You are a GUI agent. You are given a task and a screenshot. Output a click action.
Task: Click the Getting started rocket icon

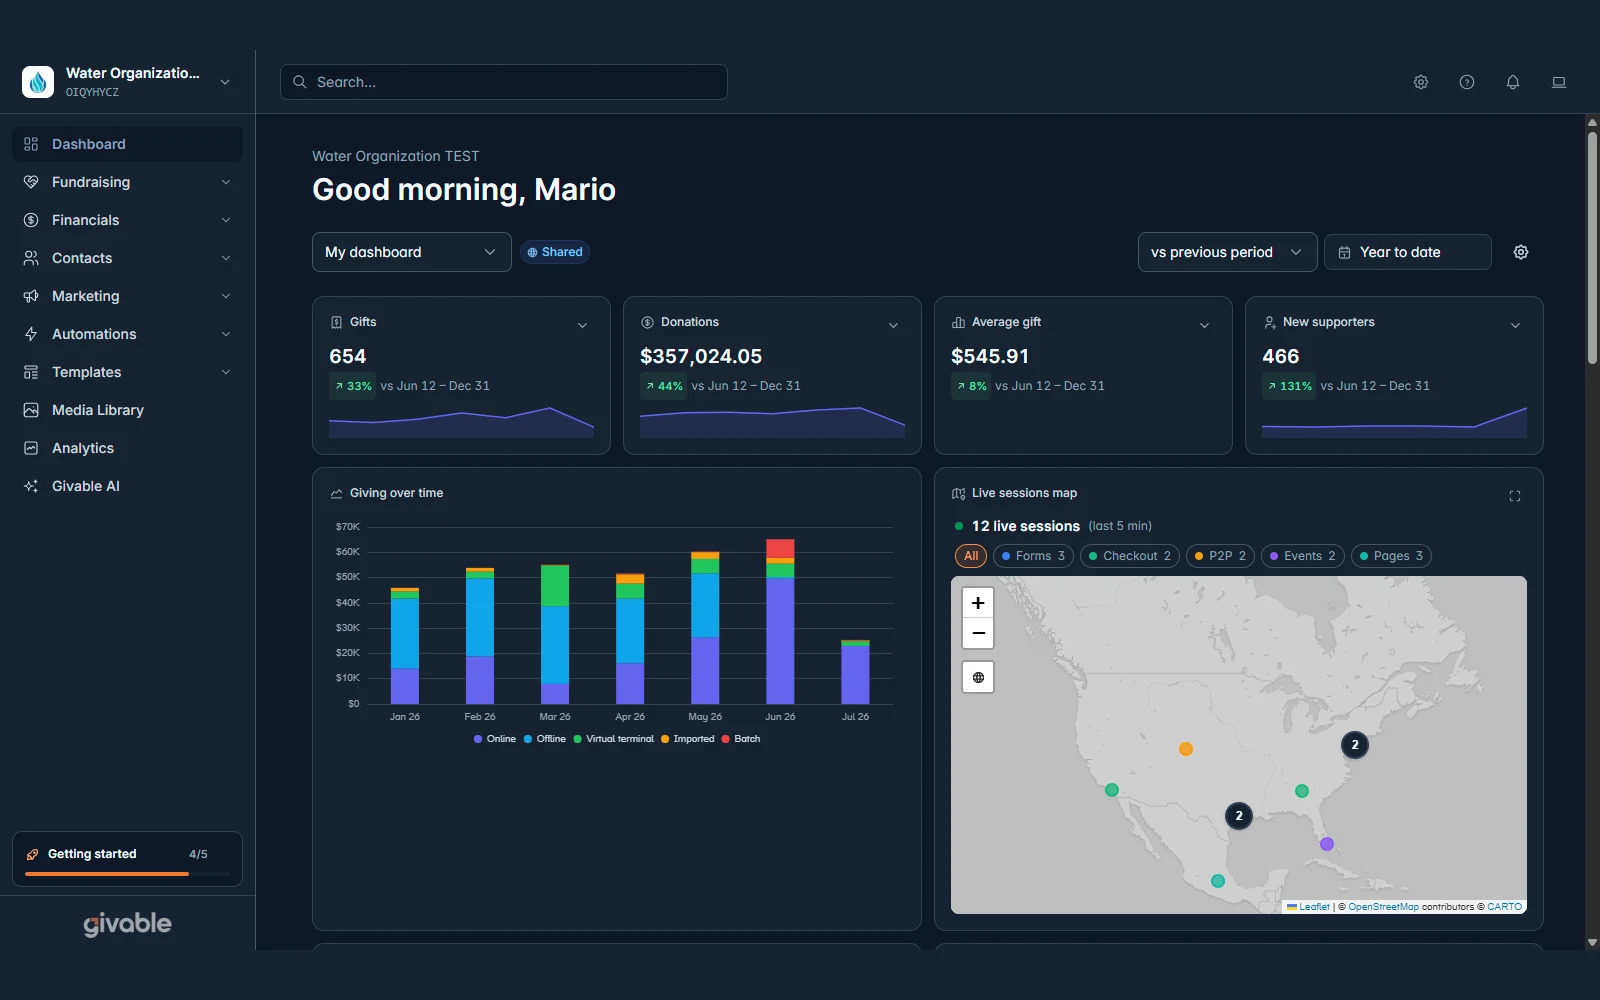(32, 854)
